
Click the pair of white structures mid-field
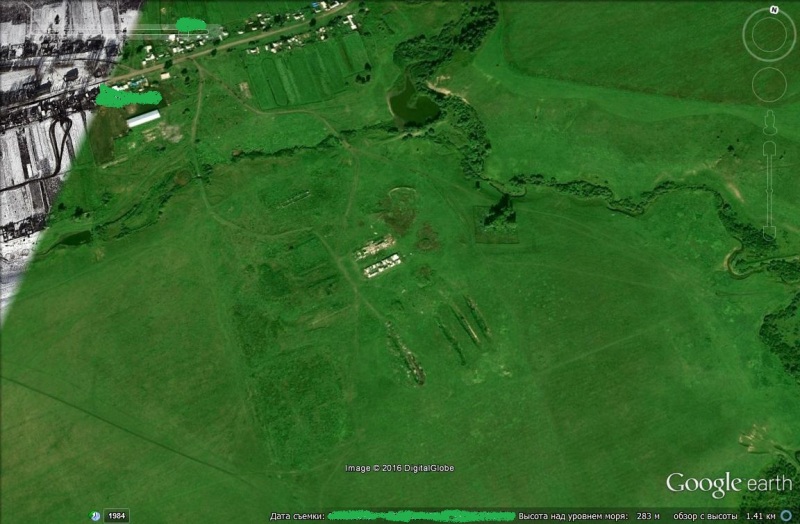click(x=379, y=258)
